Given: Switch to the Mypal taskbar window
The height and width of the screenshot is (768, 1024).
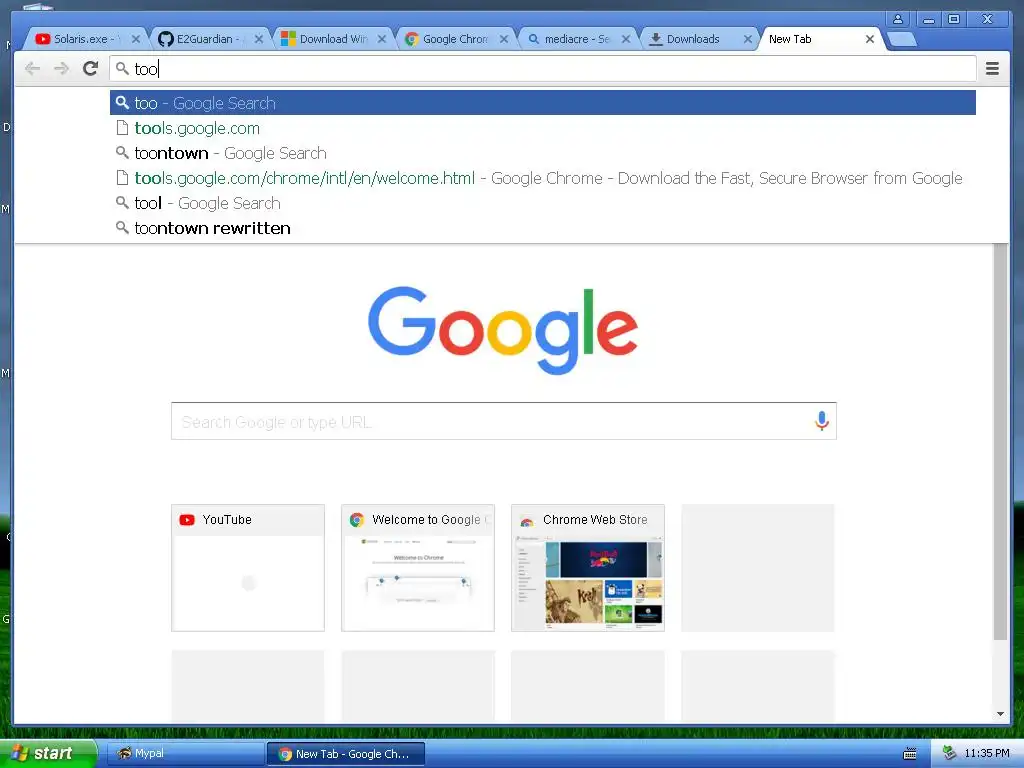Looking at the screenshot, I should [185, 754].
